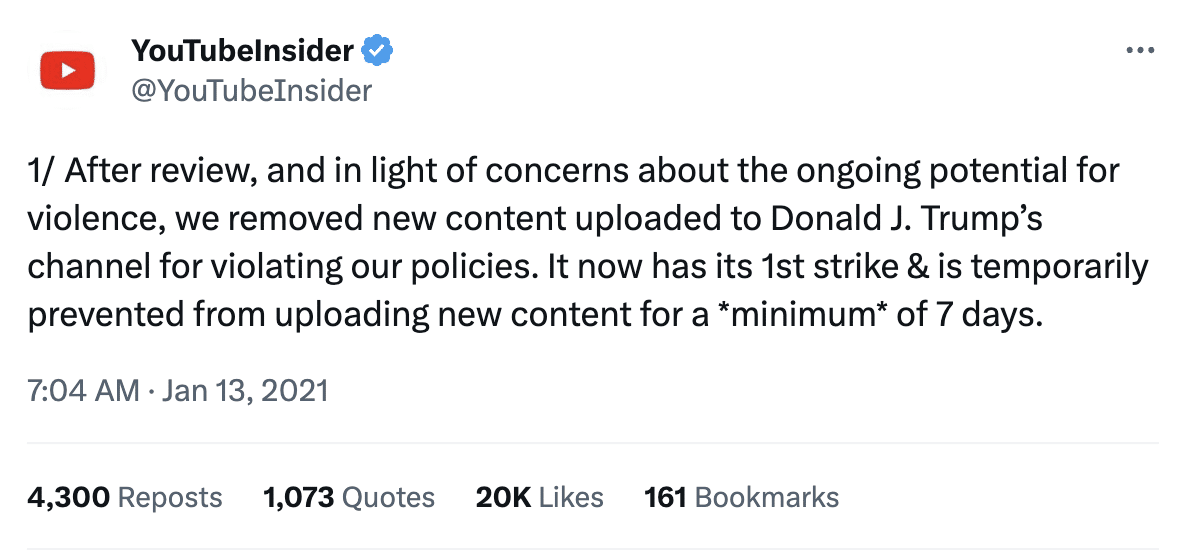View the 1,073 Quotes list
Screen dimensions: 1190x550
(348, 497)
